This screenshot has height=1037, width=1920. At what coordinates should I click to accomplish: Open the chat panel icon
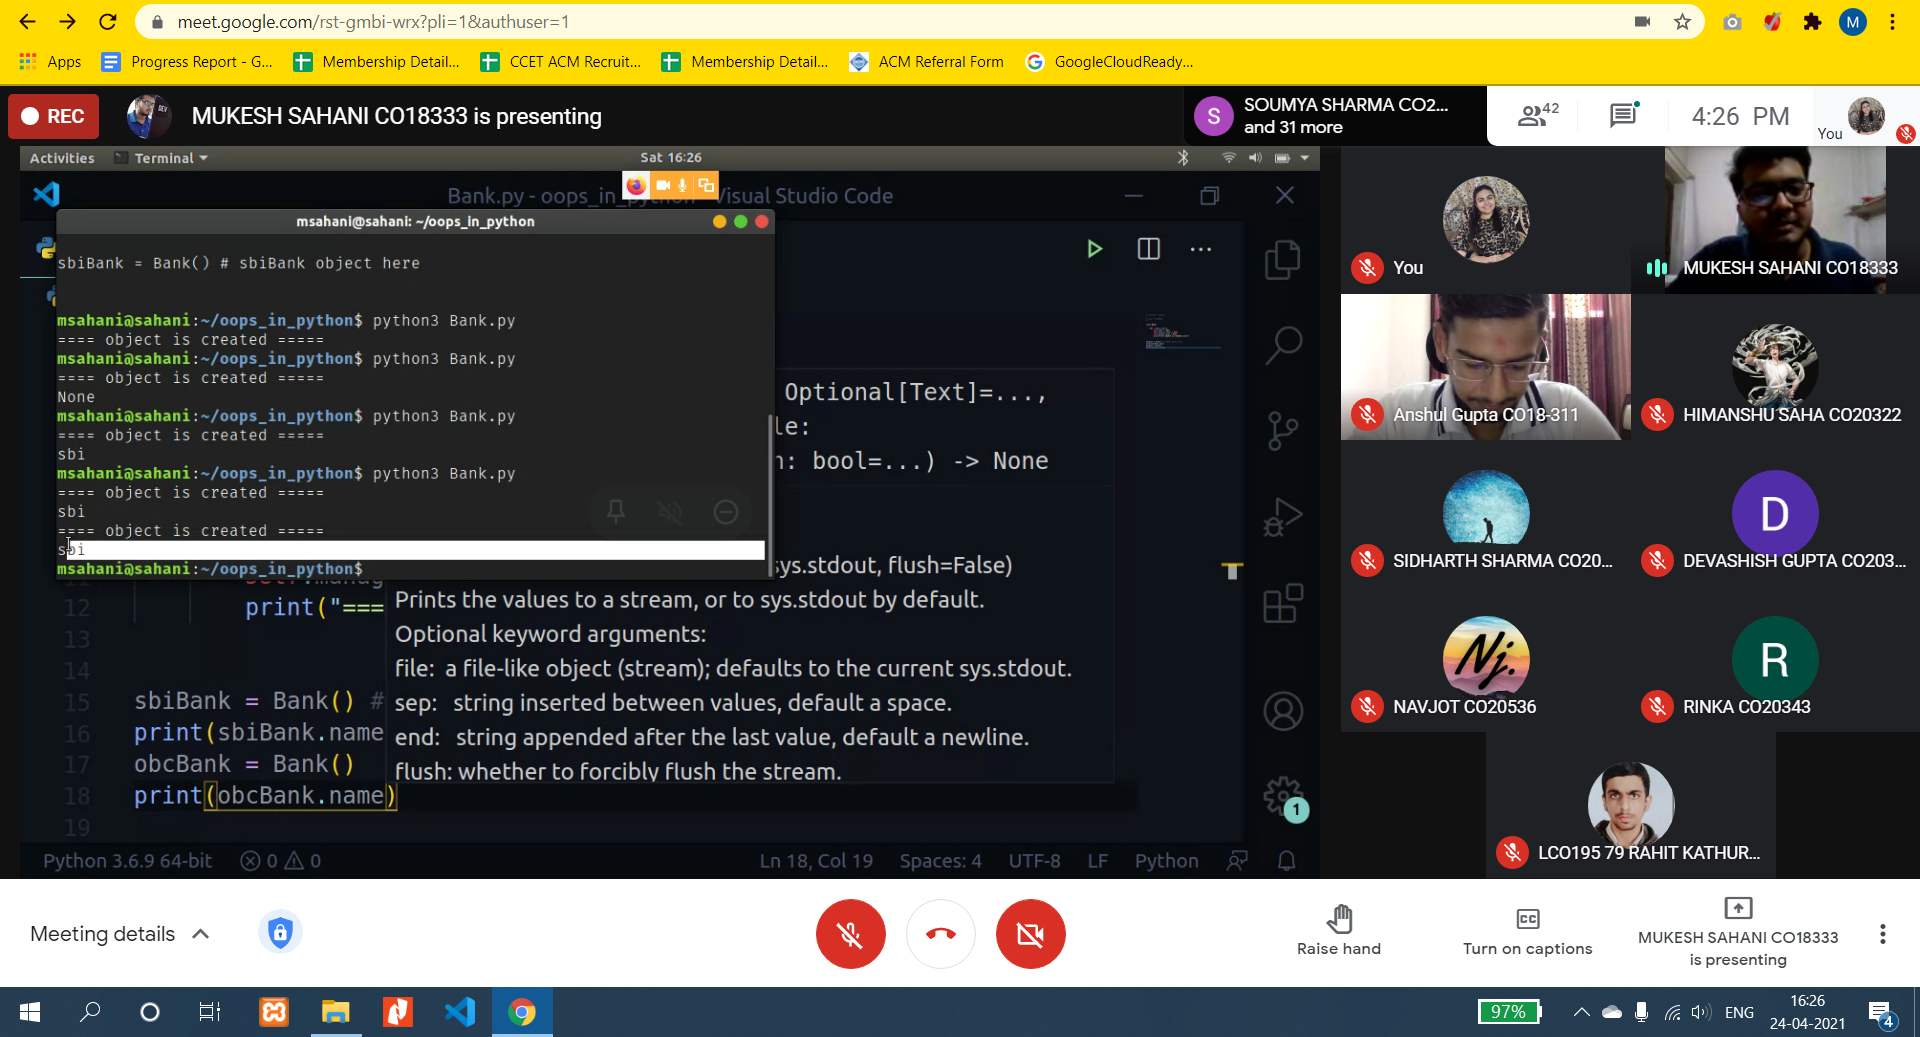tap(1622, 116)
